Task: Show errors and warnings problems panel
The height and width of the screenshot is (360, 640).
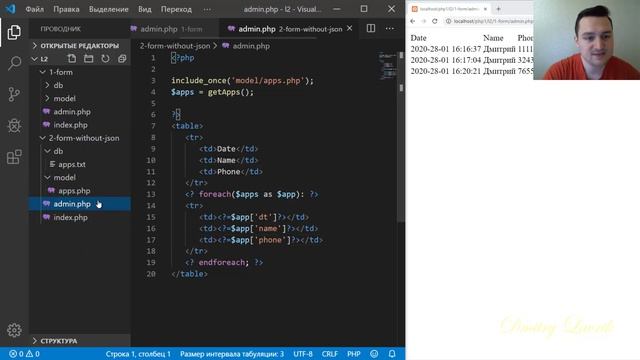Action: pos(24,354)
